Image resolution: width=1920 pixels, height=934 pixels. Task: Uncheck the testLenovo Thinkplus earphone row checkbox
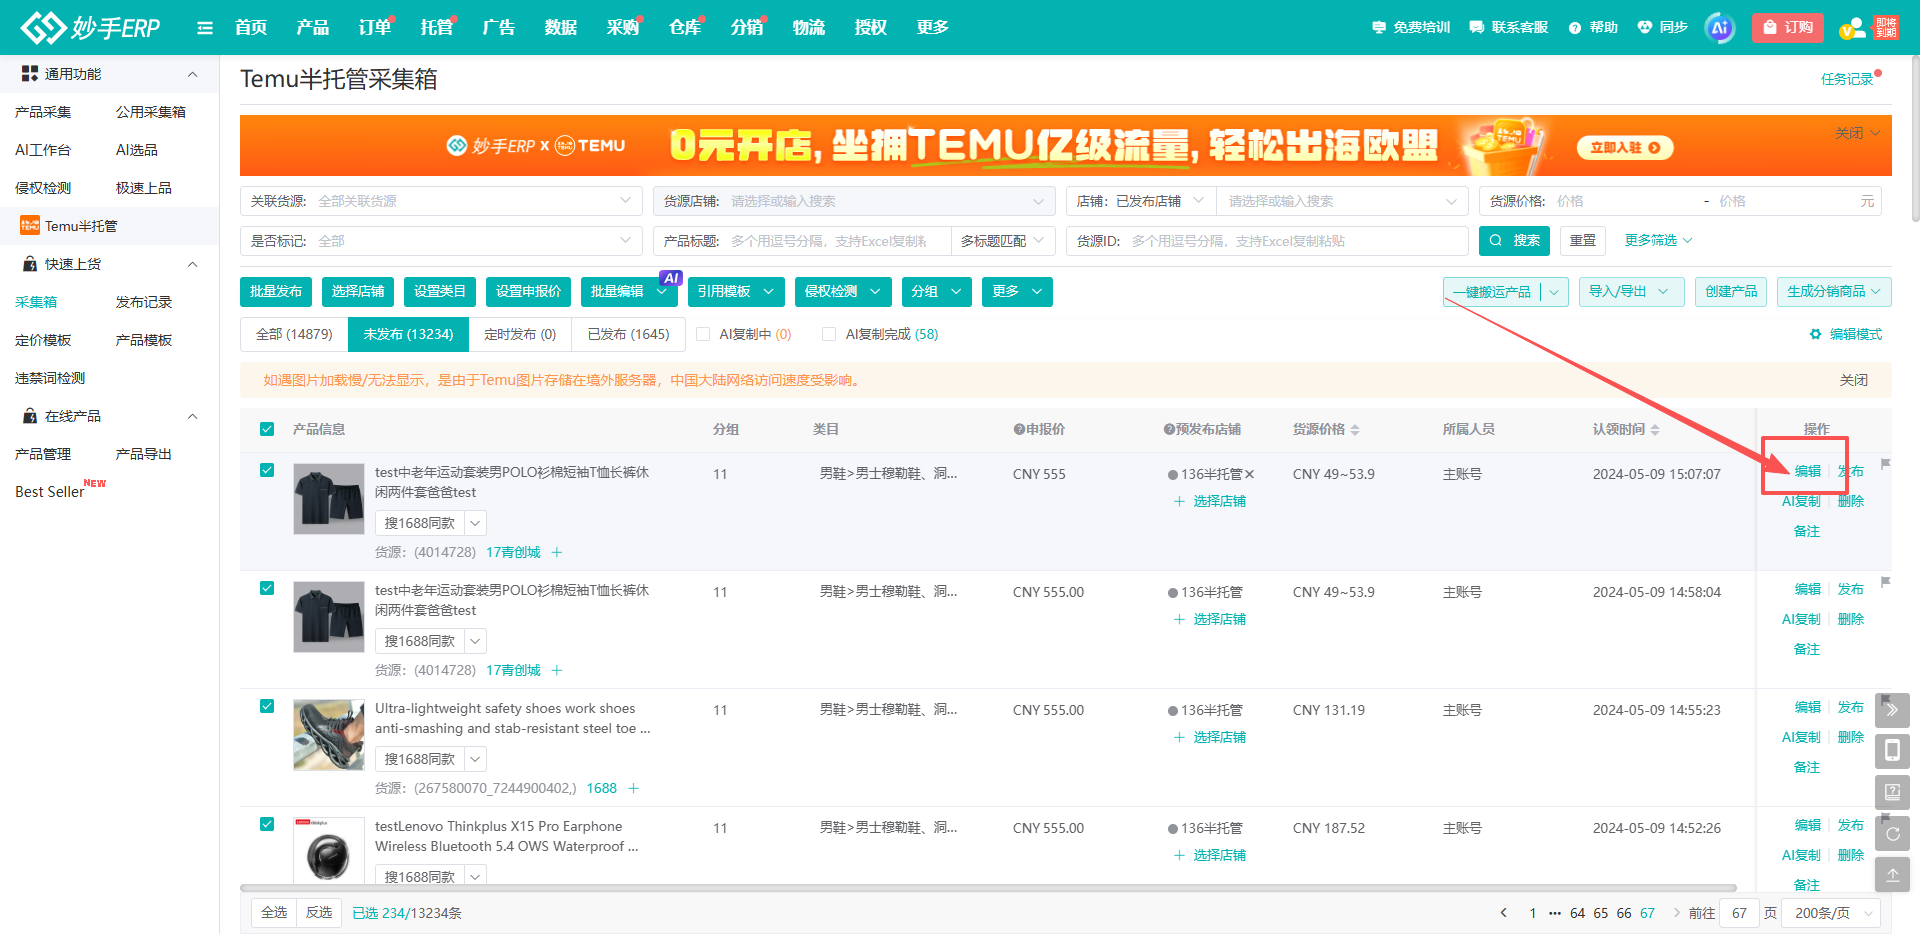[x=267, y=824]
